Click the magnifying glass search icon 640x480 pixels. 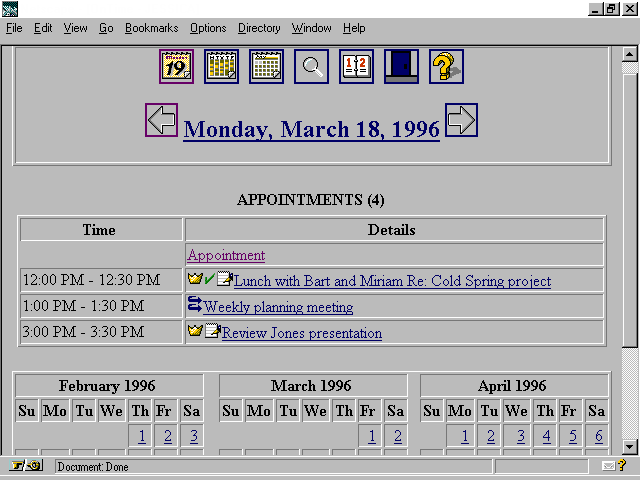coord(311,67)
